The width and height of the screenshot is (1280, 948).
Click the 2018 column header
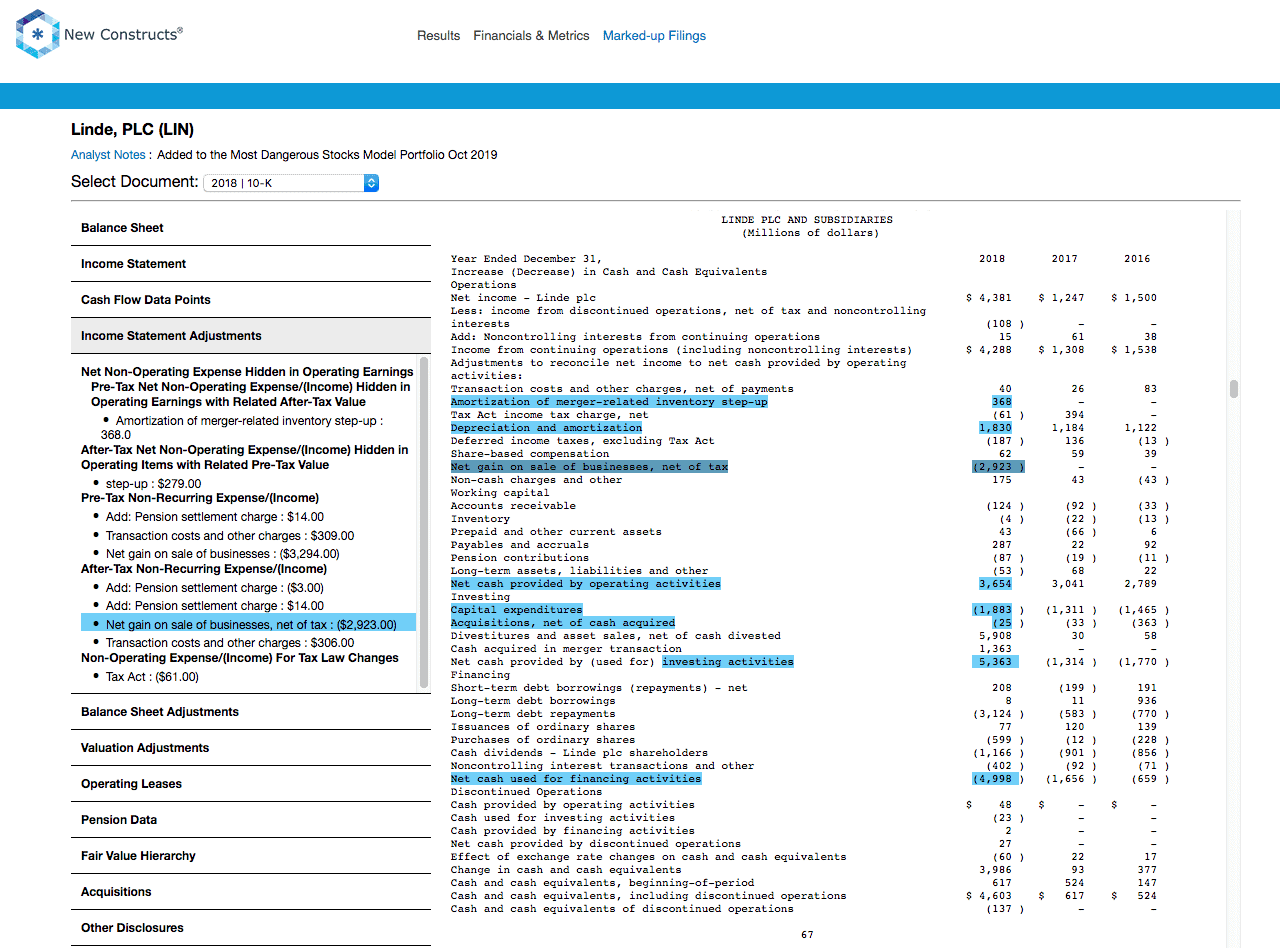pos(992,259)
